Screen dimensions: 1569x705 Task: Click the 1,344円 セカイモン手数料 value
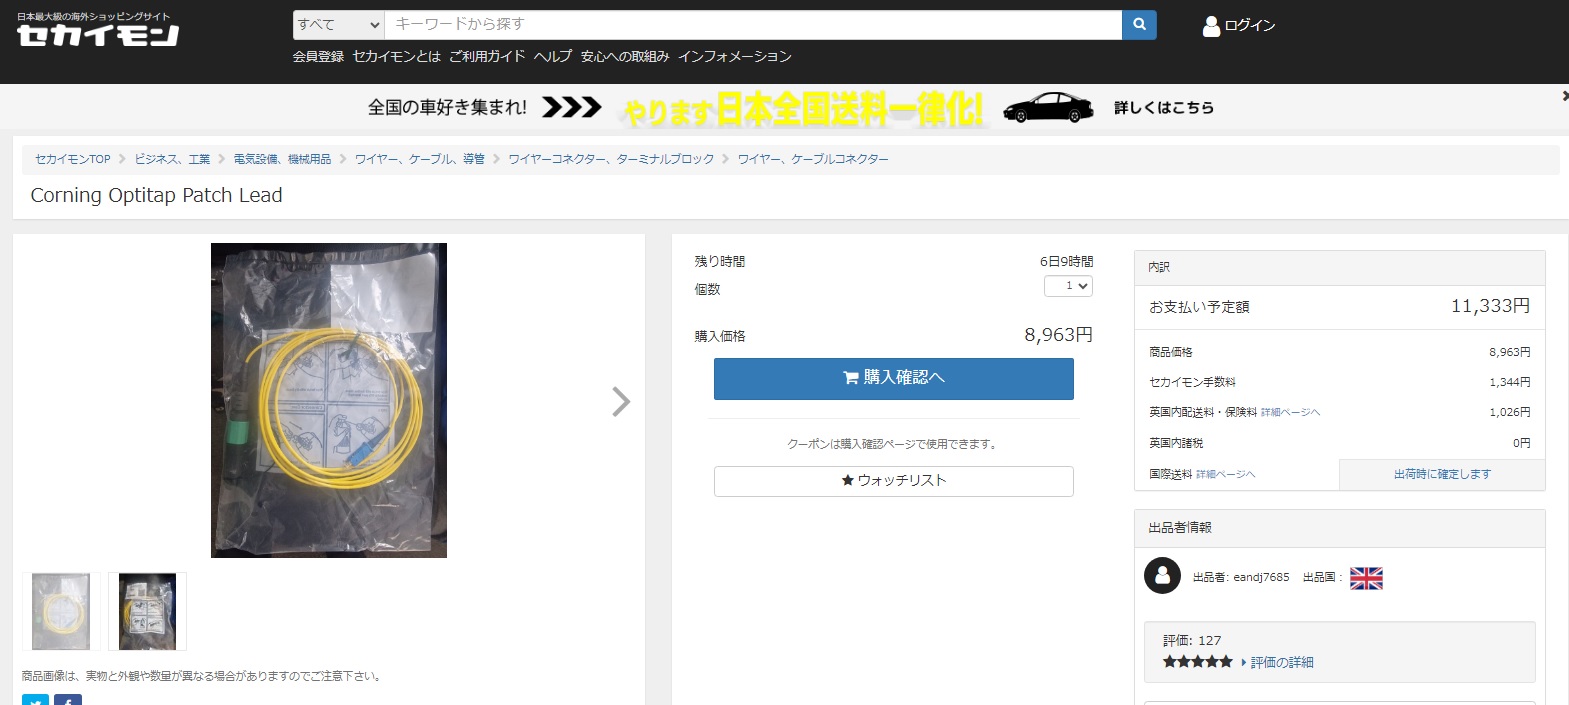pyautogui.click(x=1509, y=382)
